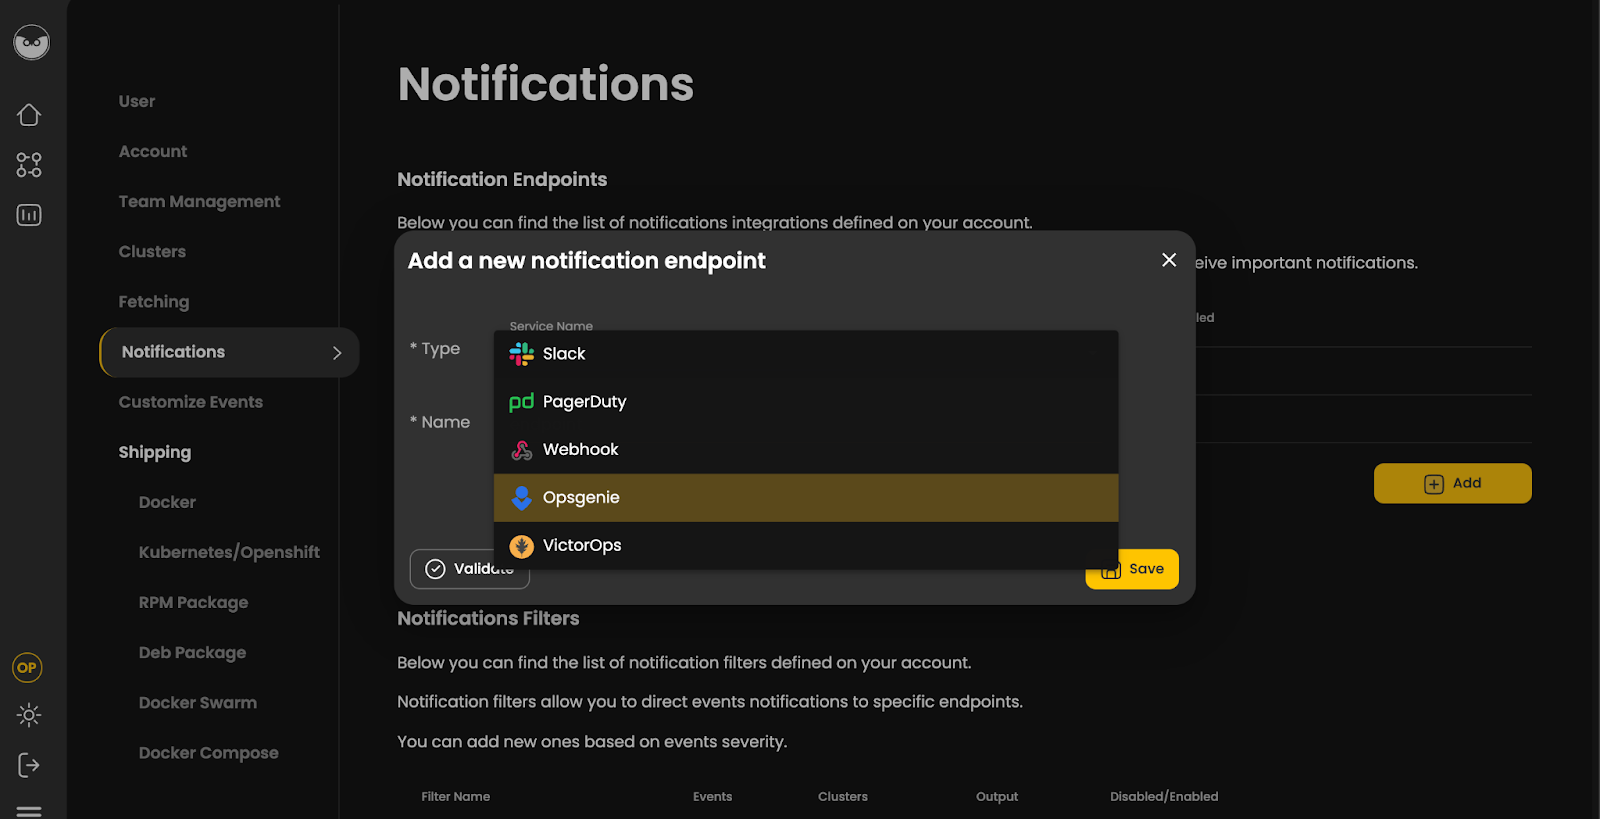Choose Slack from the type list
This screenshot has width=1600, height=819.
click(x=806, y=354)
